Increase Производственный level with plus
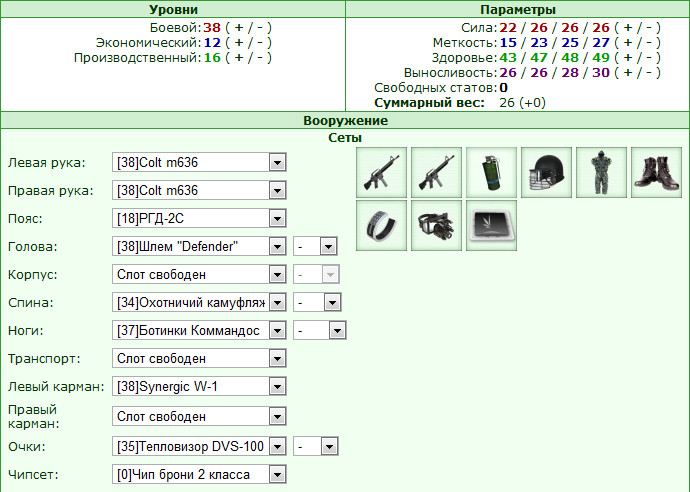The height and width of the screenshot is (492, 690). click(239, 58)
